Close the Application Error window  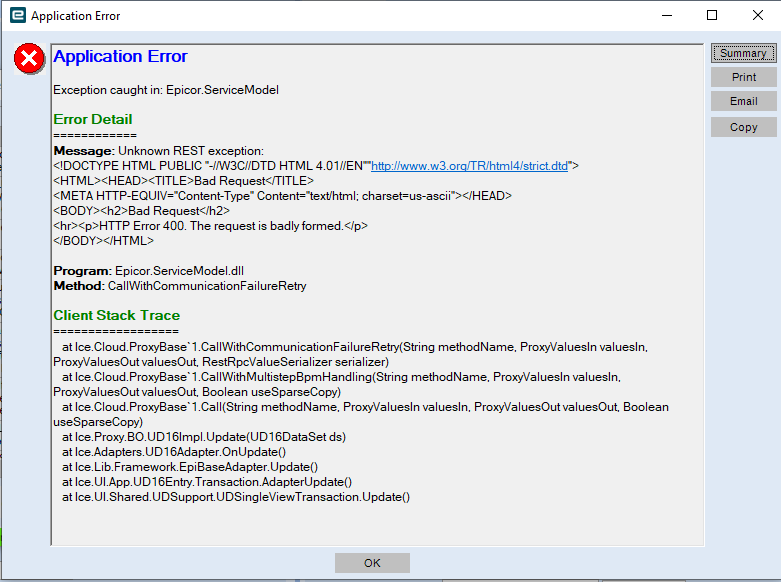[x=758, y=15]
